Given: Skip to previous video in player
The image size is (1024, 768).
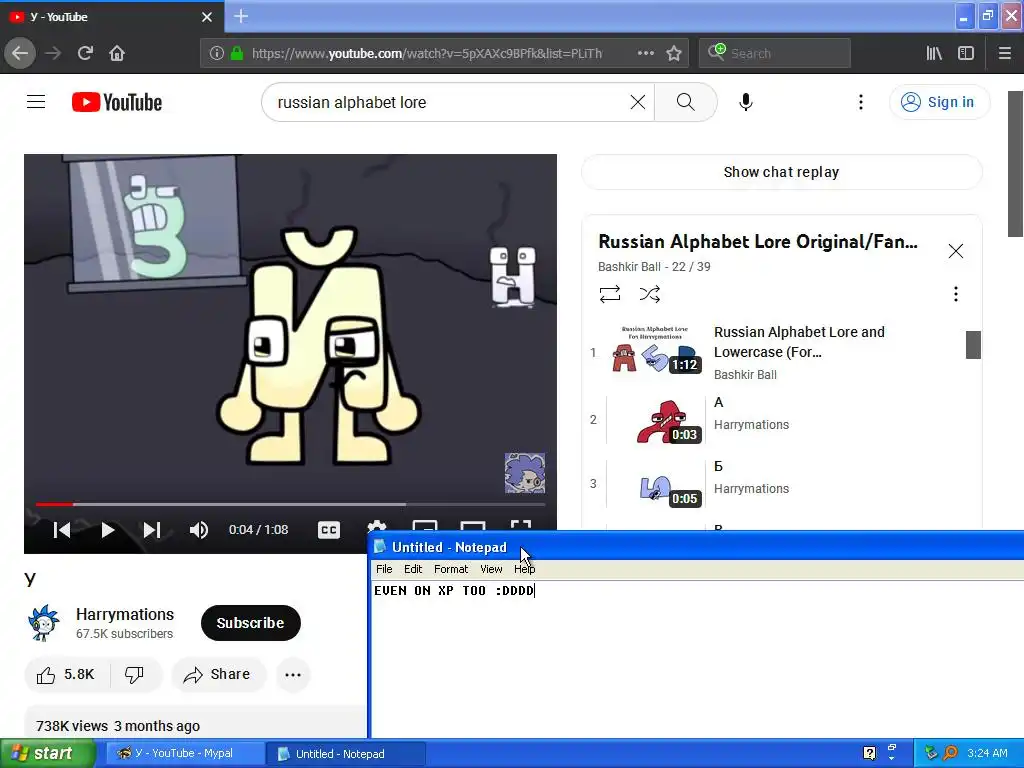Looking at the screenshot, I should pos(62,530).
